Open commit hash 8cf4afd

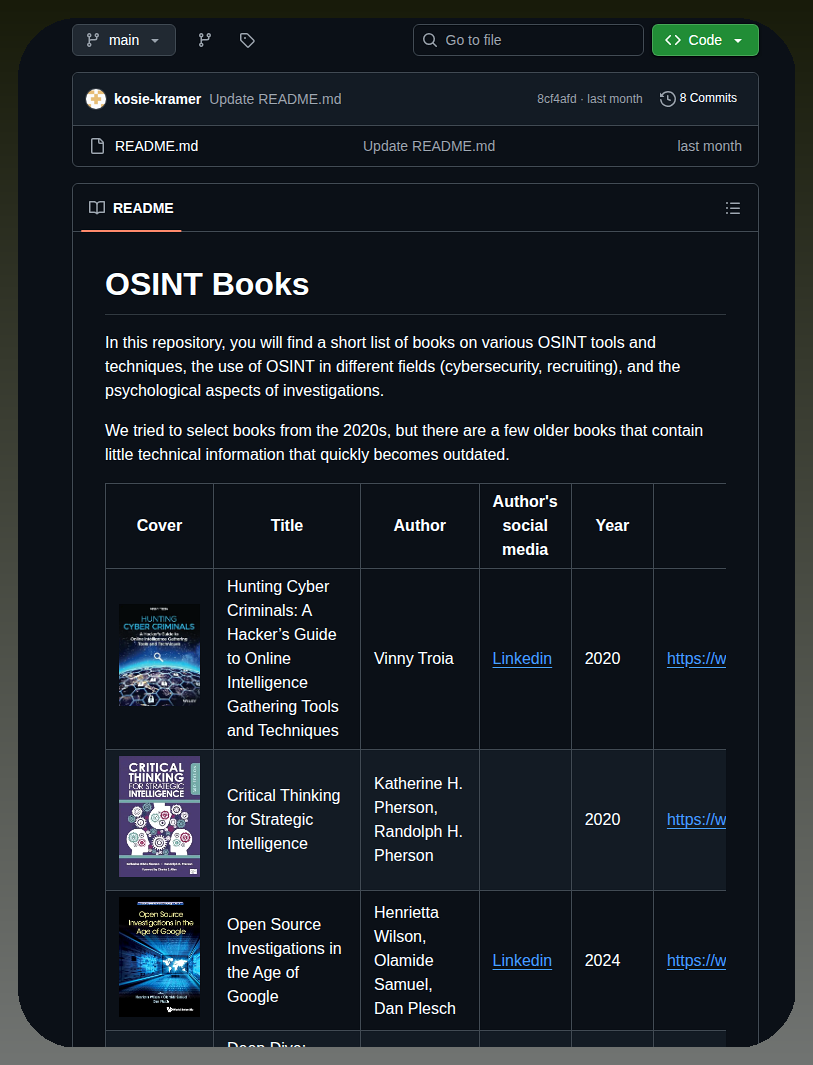click(556, 99)
